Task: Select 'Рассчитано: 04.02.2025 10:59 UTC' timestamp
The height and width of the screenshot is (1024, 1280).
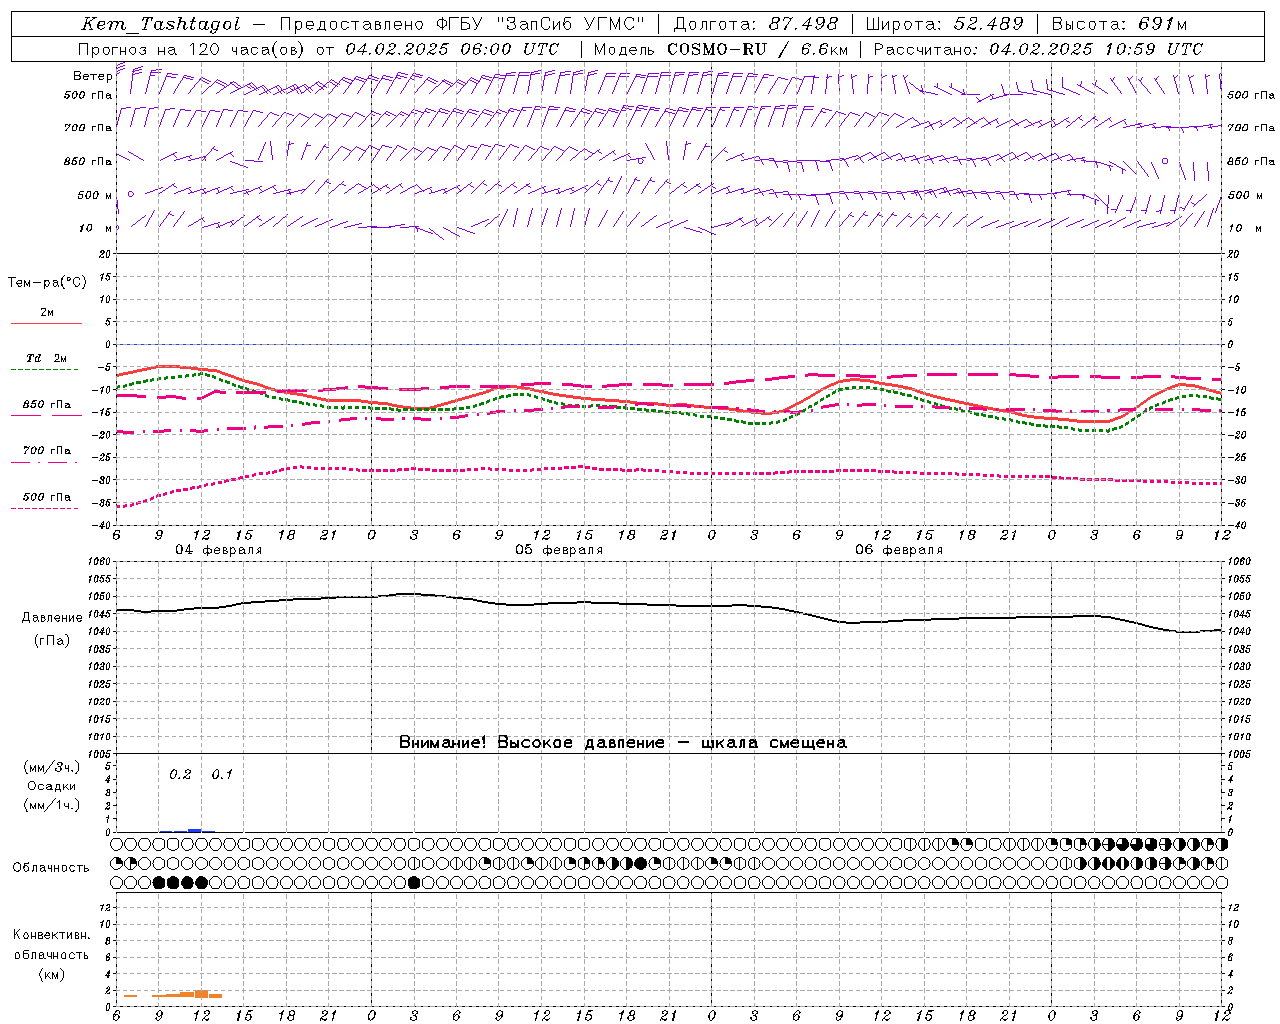Action: (1038, 49)
